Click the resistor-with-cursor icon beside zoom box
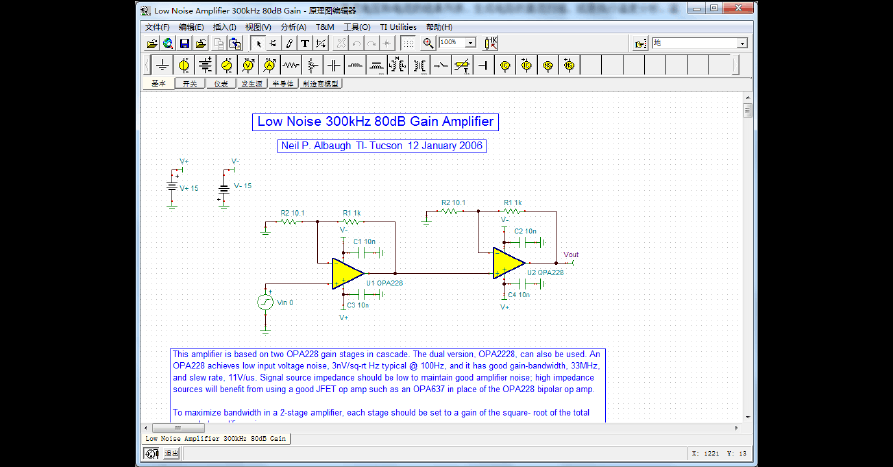The height and width of the screenshot is (467, 893). (x=490, y=43)
